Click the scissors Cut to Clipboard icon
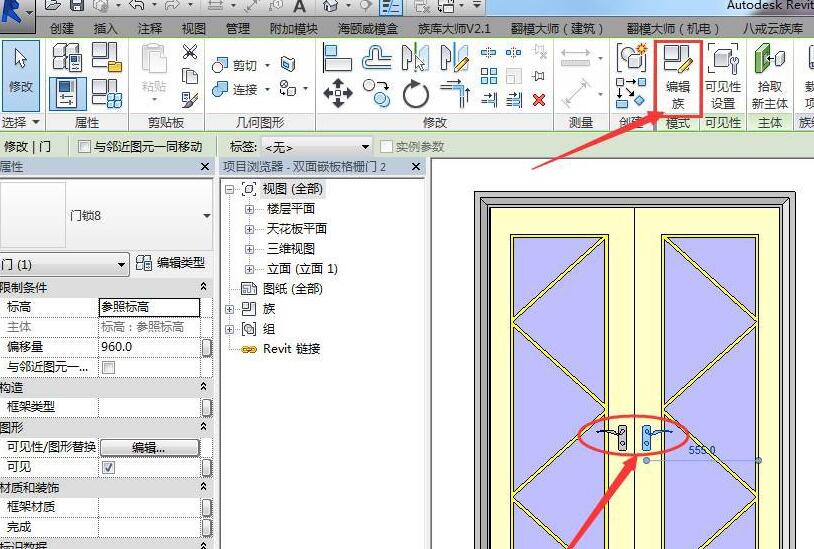 pyautogui.click(x=190, y=52)
